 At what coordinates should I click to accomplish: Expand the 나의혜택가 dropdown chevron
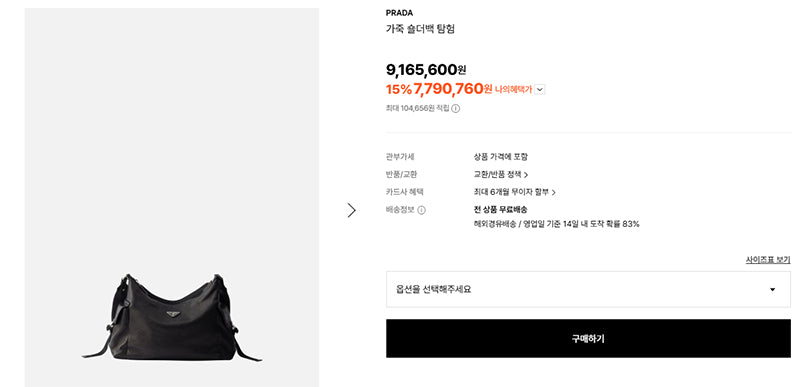(540, 90)
